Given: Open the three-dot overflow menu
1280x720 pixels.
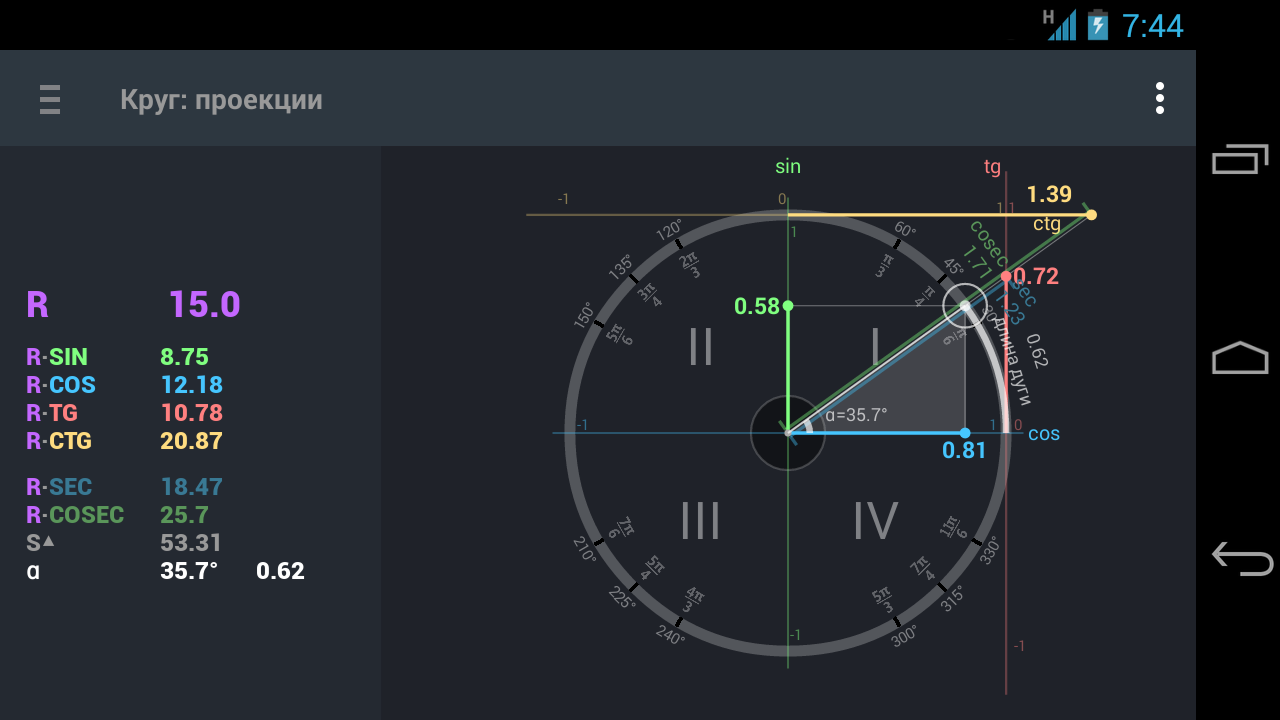Looking at the screenshot, I should coord(1160,98).
